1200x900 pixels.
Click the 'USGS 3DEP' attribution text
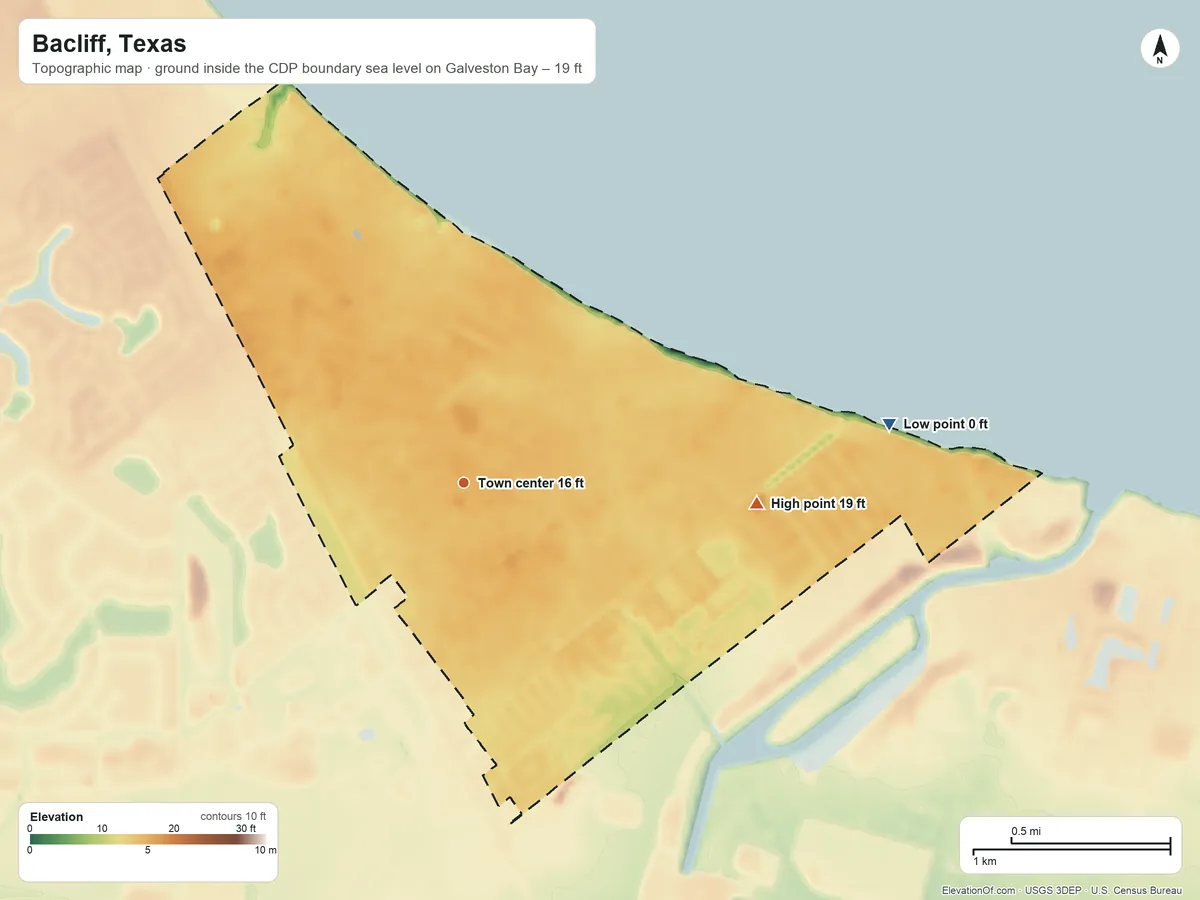pos(1053,890)
